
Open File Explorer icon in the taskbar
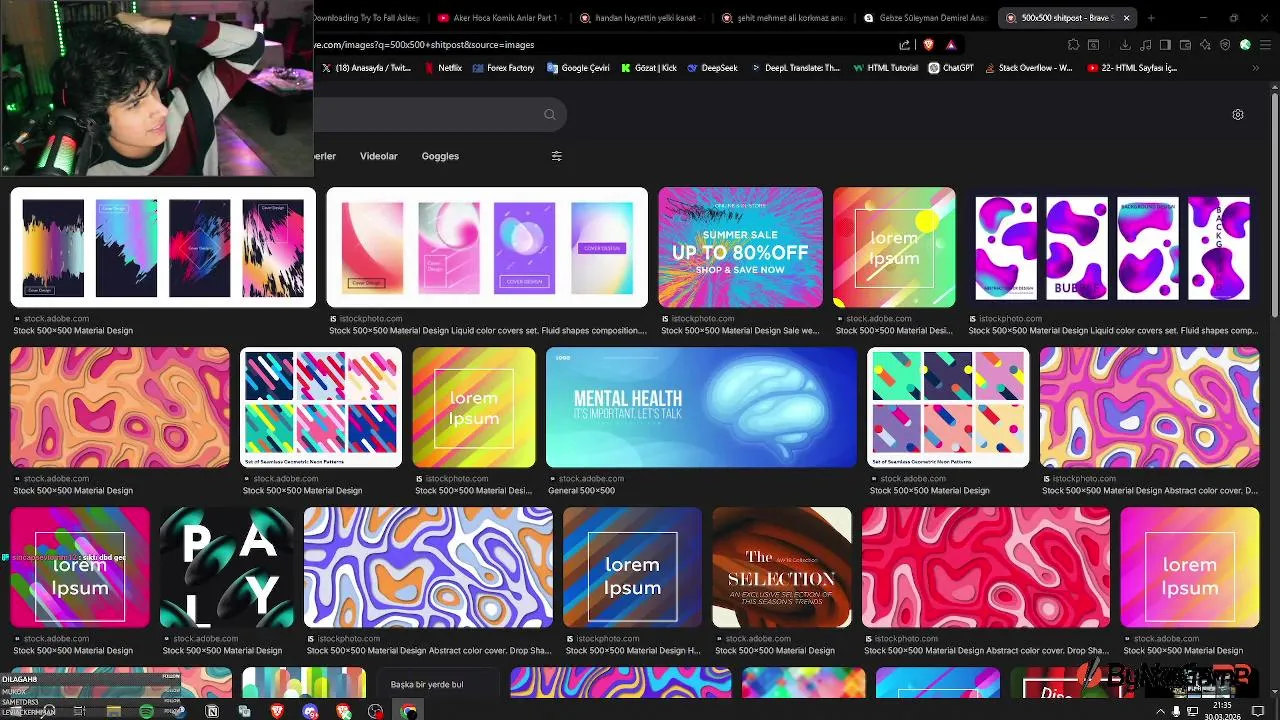click(113, 711)
